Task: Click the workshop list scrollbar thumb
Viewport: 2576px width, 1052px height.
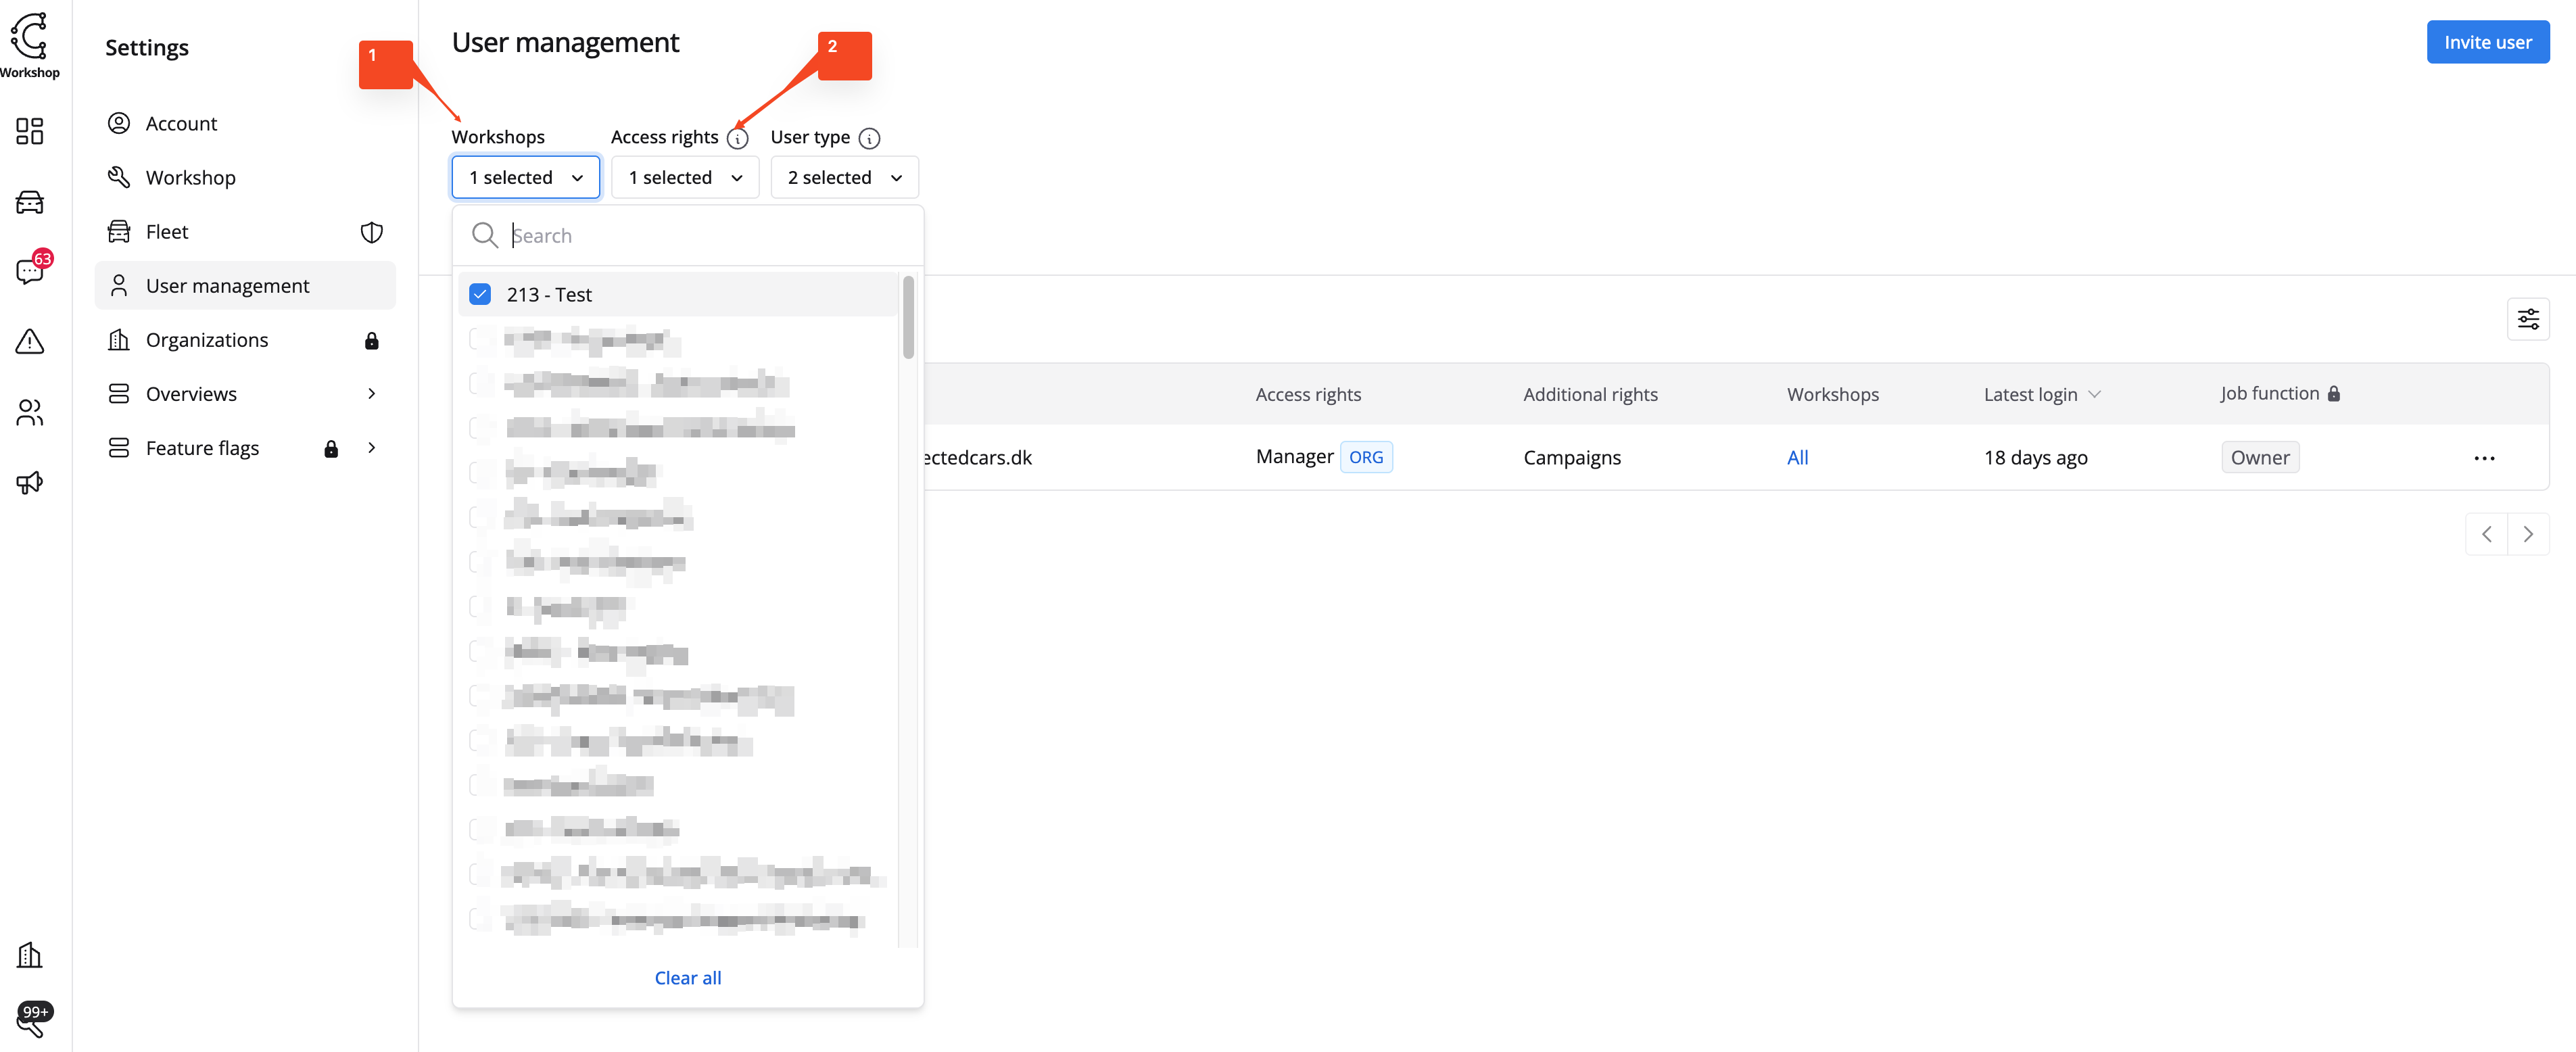Action: click(908, 318)
